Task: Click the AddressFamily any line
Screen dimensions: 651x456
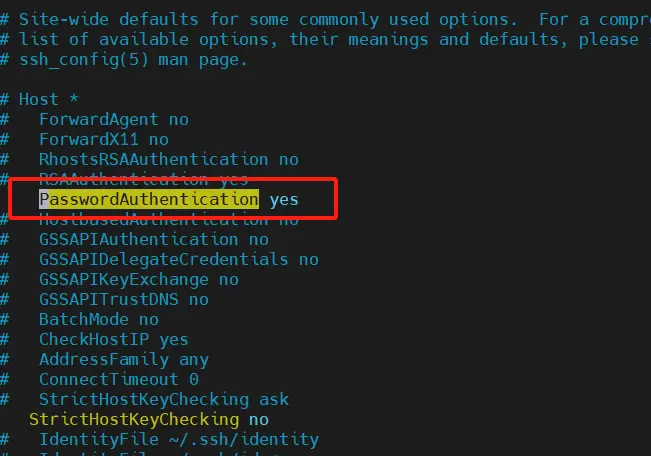Action: click(123, 359)
